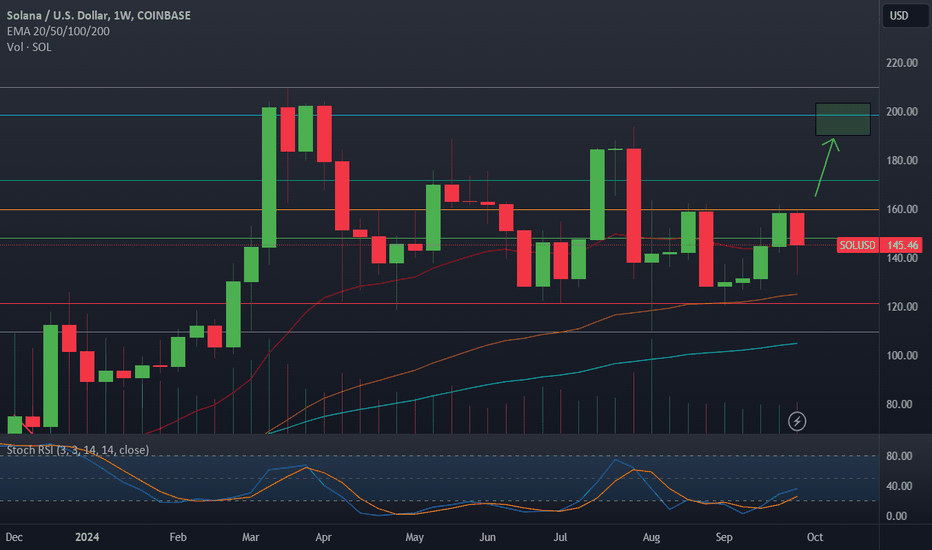The image size is (932, 550).
Task: Select the Solana / U.S. Dollar symbol title
Action: [x=99, y=15]
